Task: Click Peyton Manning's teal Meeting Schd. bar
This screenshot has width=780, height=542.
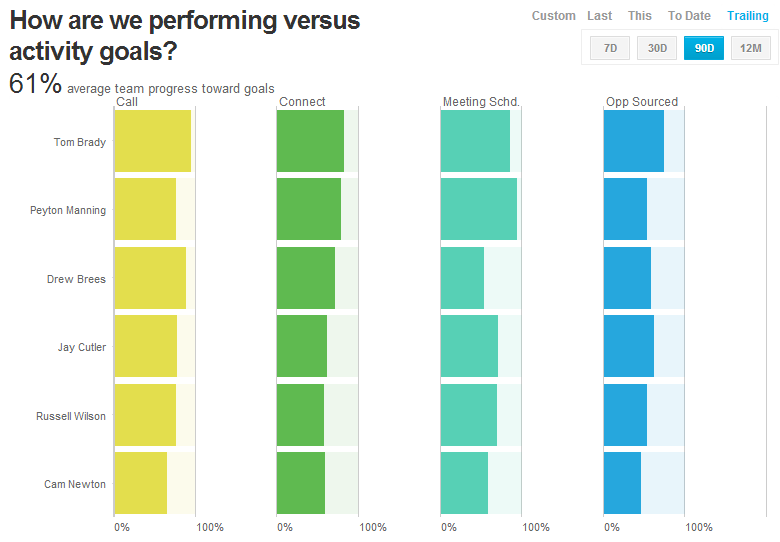Action: [x=478, y=210]
